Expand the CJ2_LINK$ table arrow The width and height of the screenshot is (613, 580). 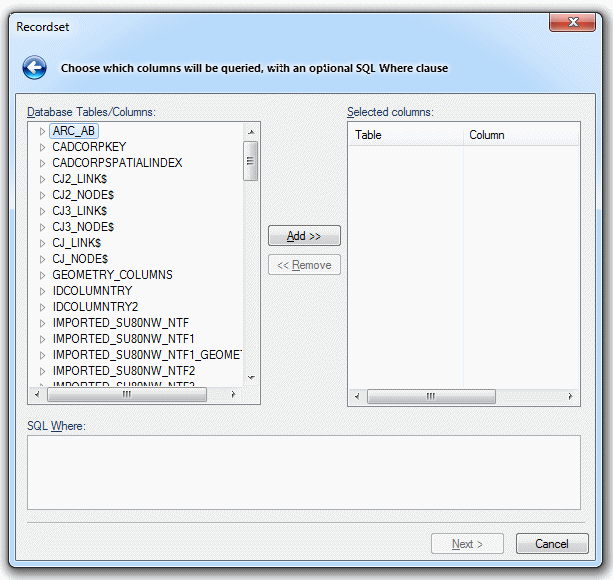point(42,179)
